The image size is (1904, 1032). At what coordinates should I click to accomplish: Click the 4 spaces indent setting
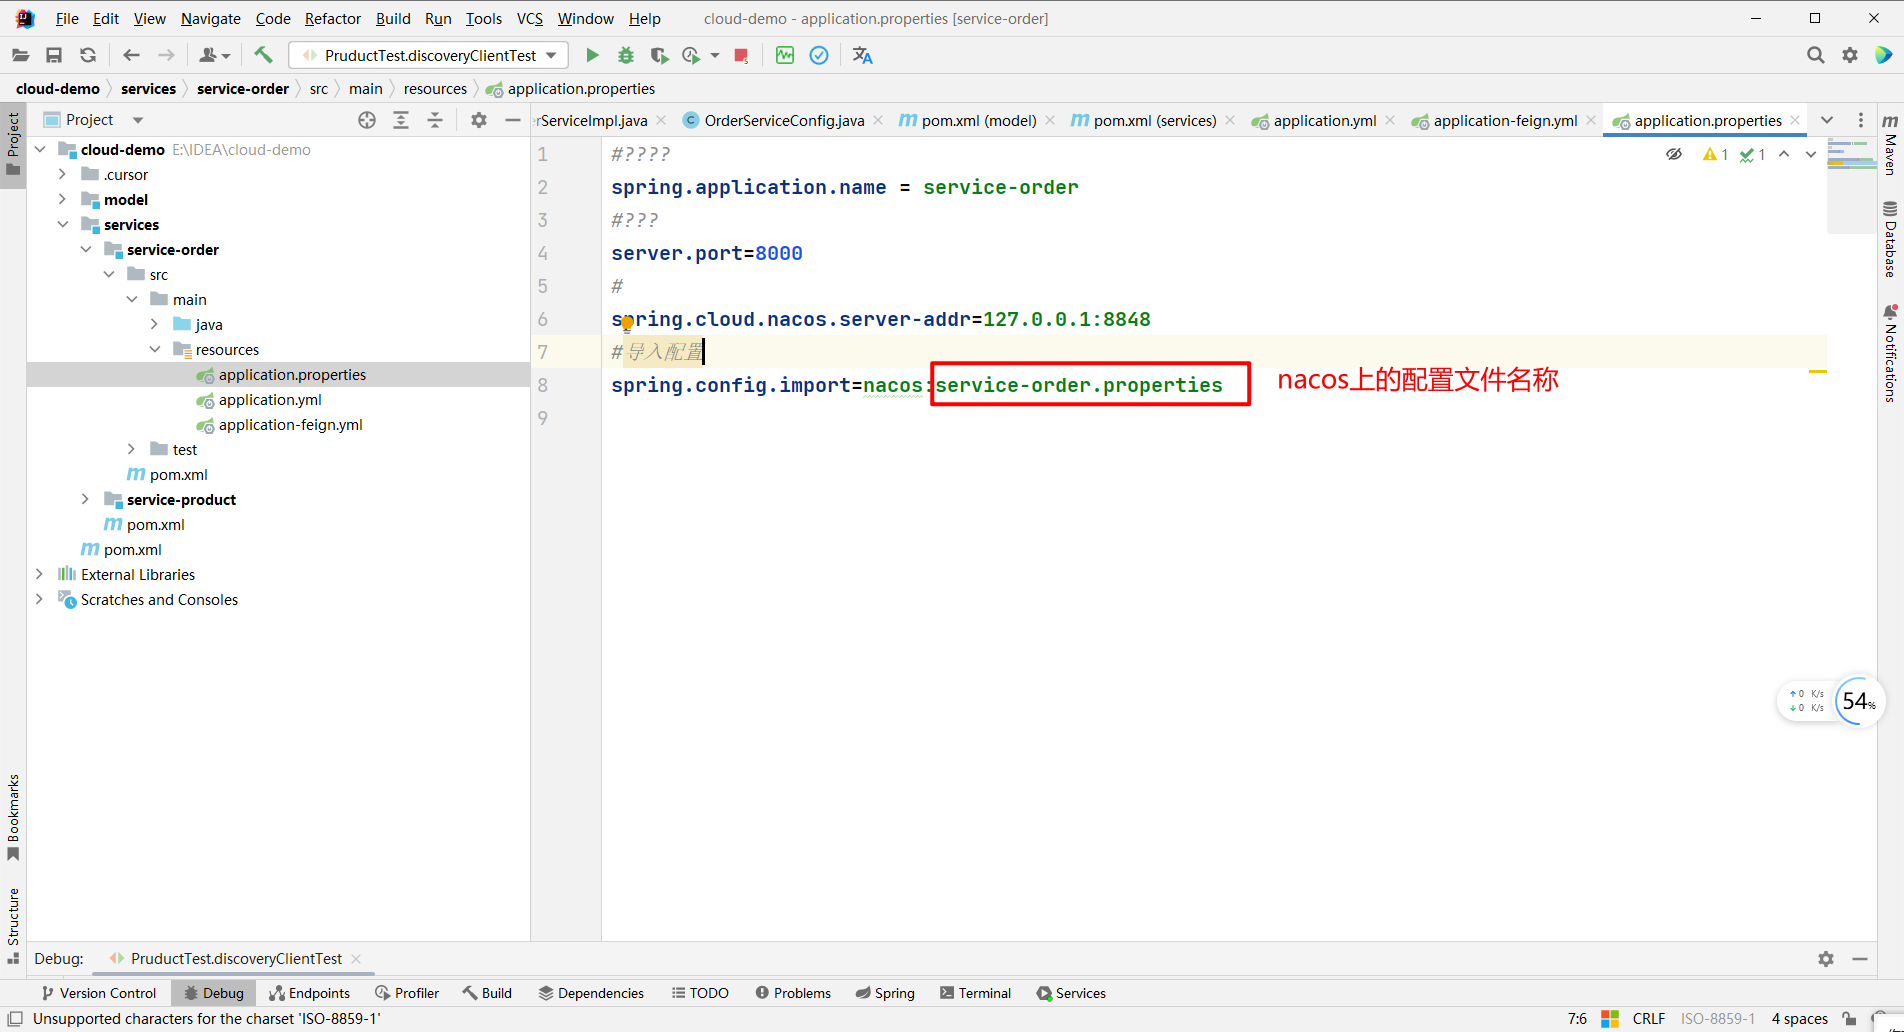coord(1799,1019)
